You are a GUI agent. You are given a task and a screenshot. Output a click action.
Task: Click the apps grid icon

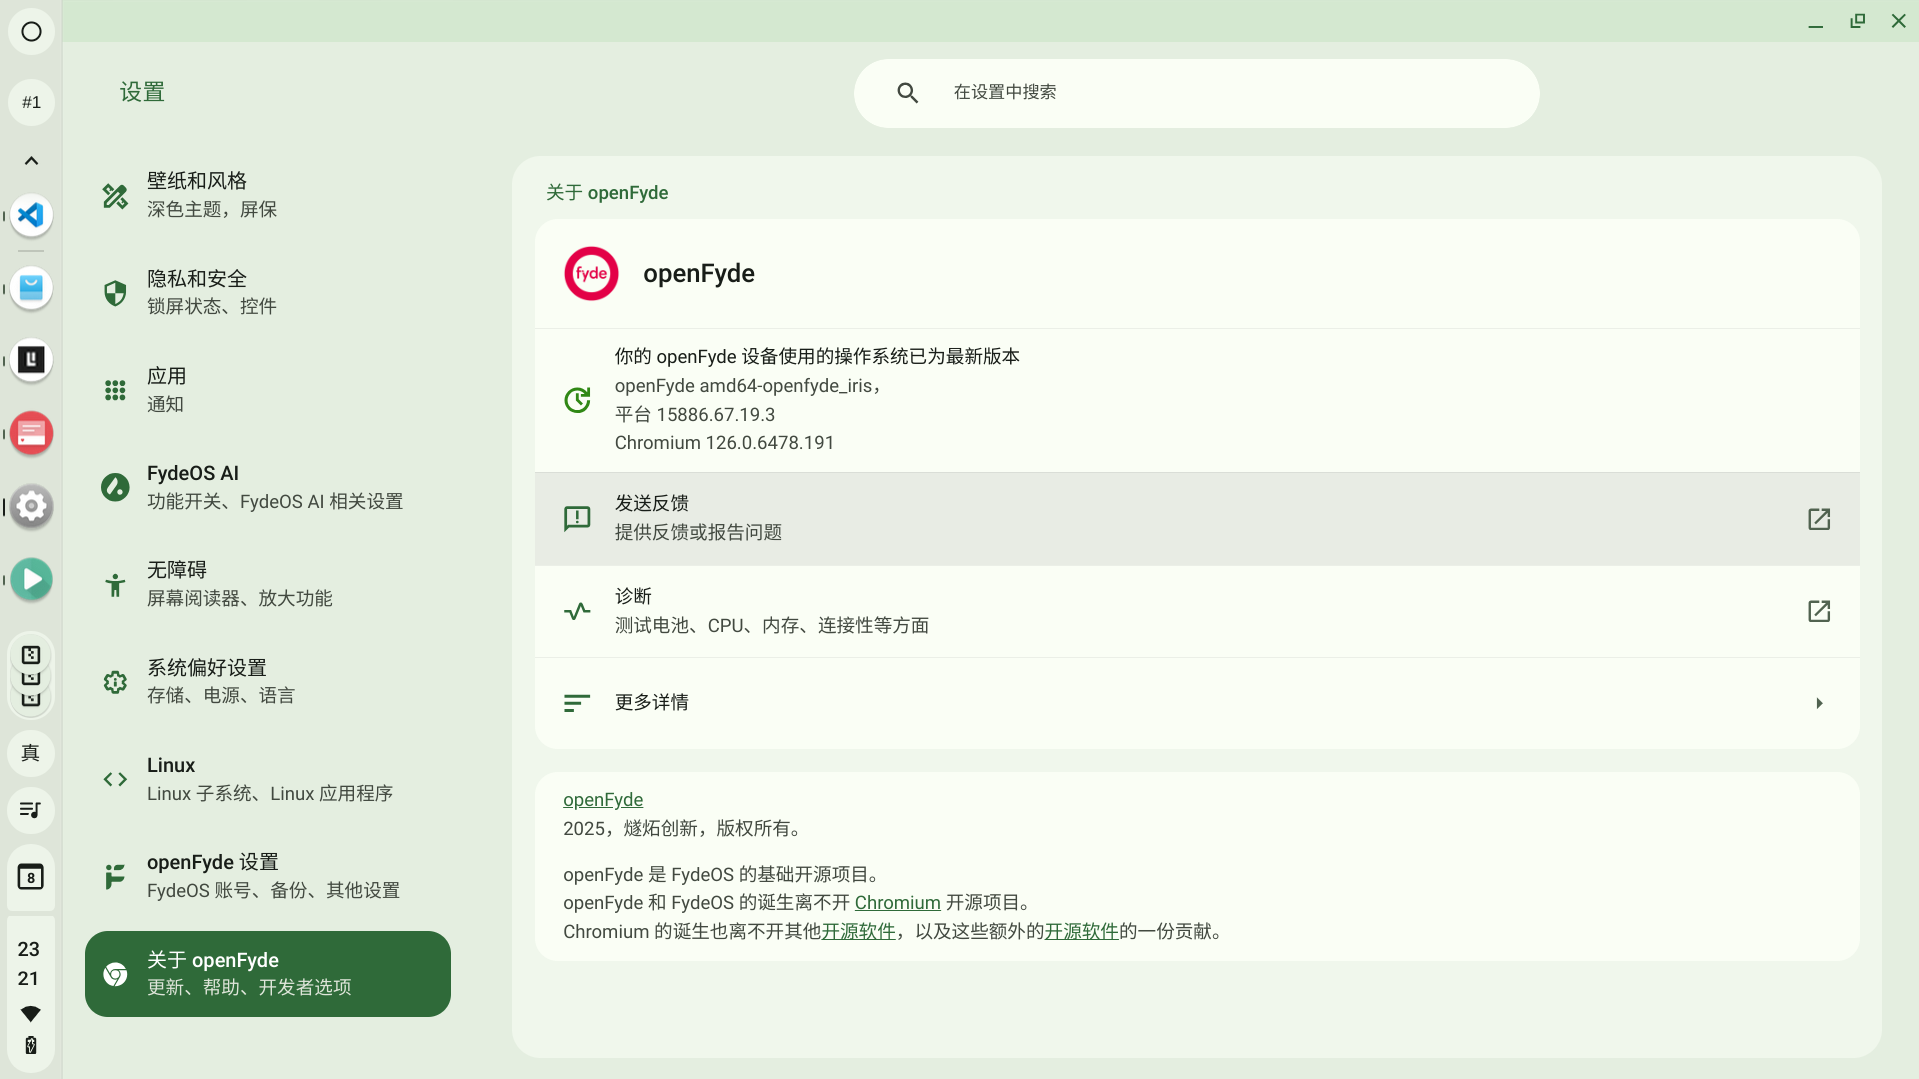point(115,390)
